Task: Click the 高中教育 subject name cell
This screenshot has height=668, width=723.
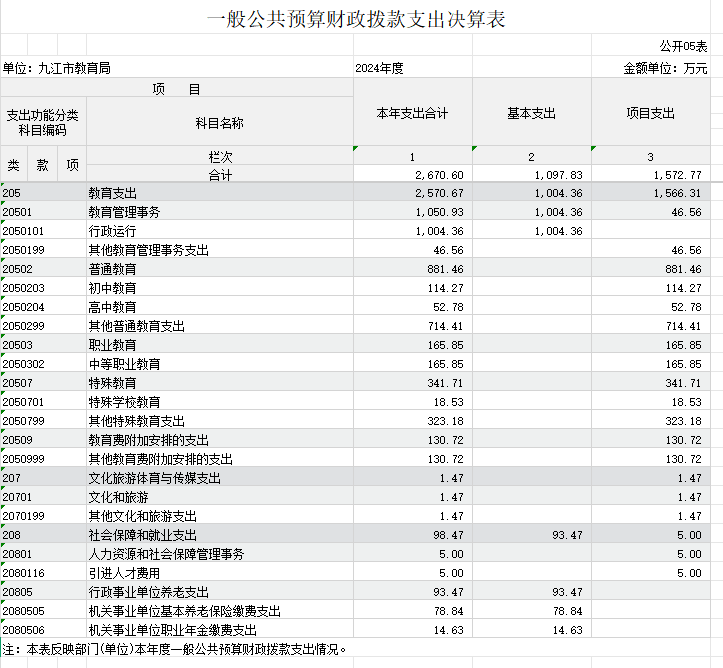Action: [112, 307]
